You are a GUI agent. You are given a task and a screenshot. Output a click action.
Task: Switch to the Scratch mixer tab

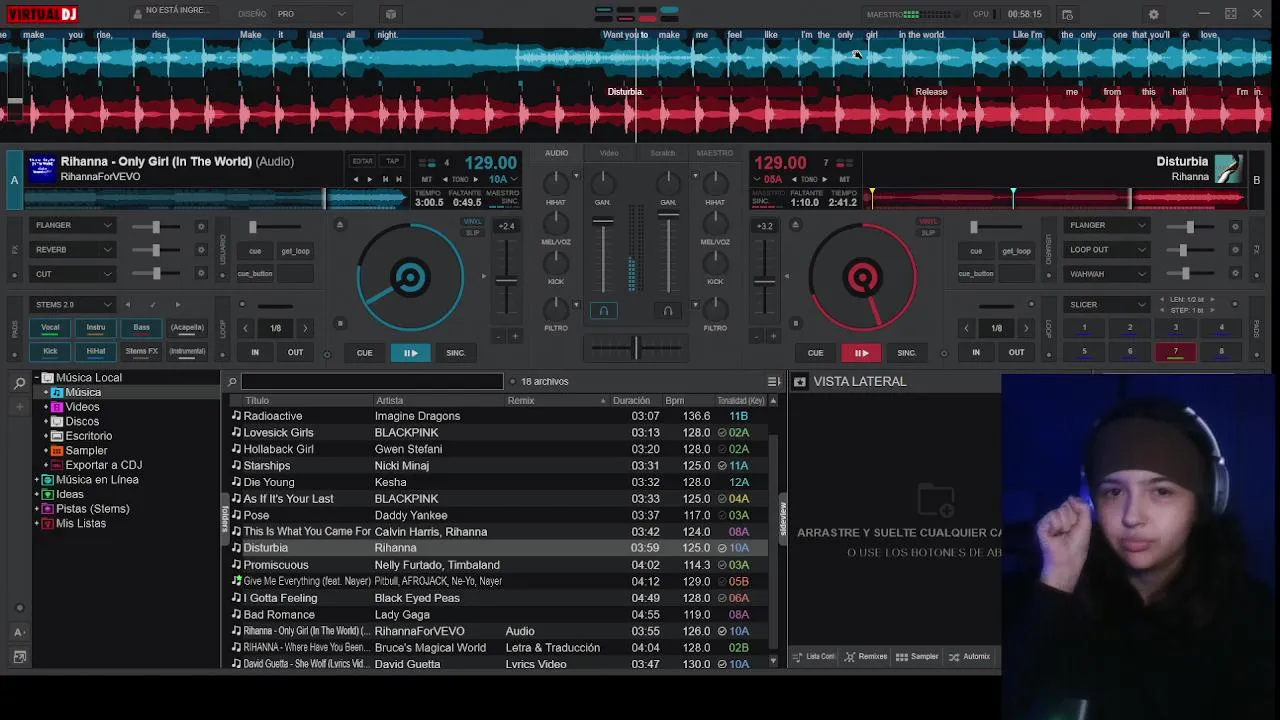point(662,153)
